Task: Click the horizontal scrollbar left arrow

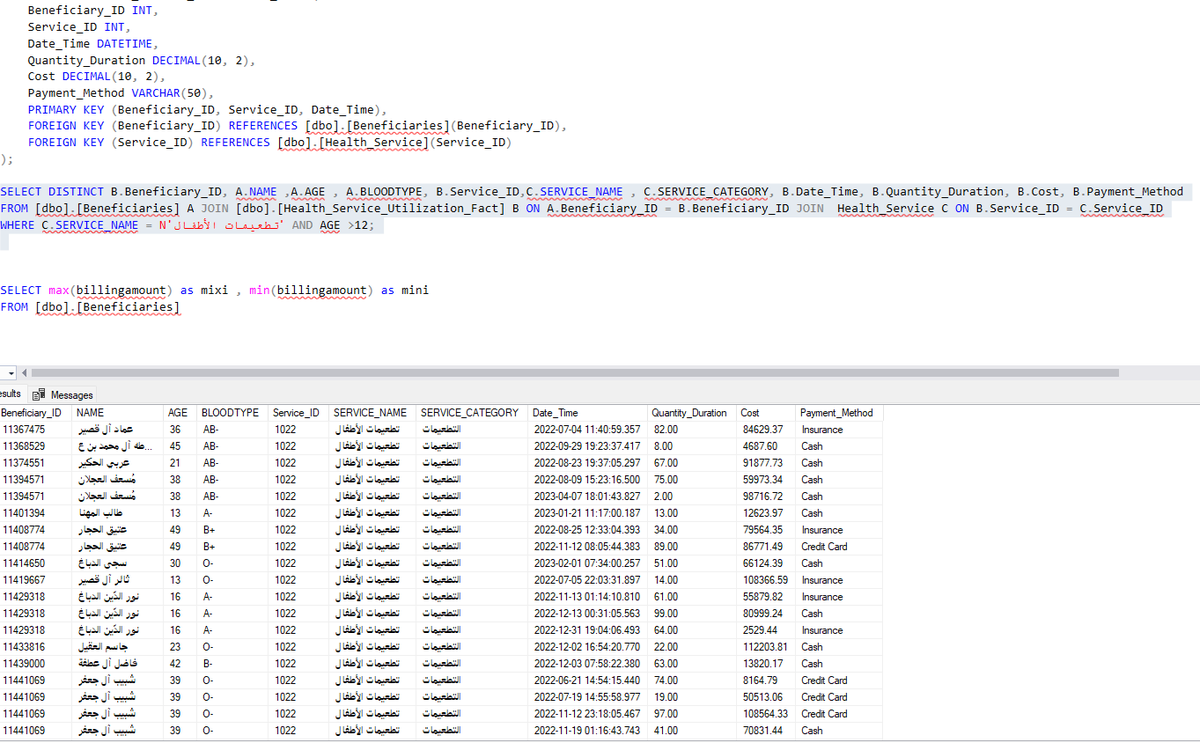Action: tap(23, 372)
